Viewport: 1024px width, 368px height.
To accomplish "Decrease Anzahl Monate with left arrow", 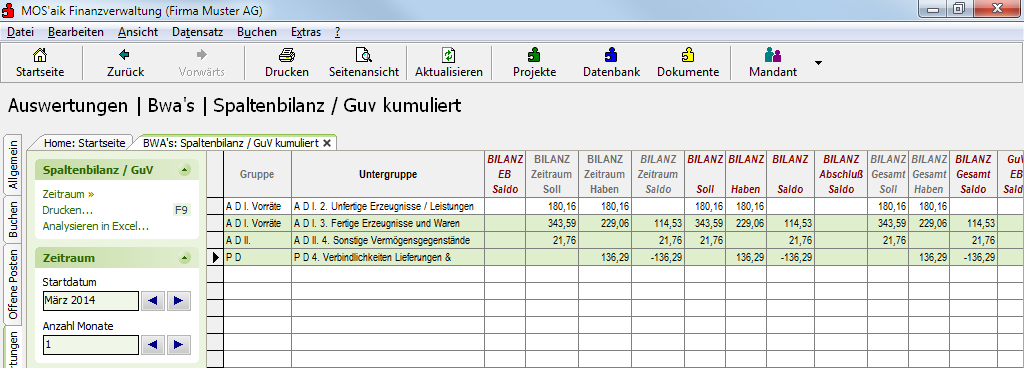I will point(154,345).
